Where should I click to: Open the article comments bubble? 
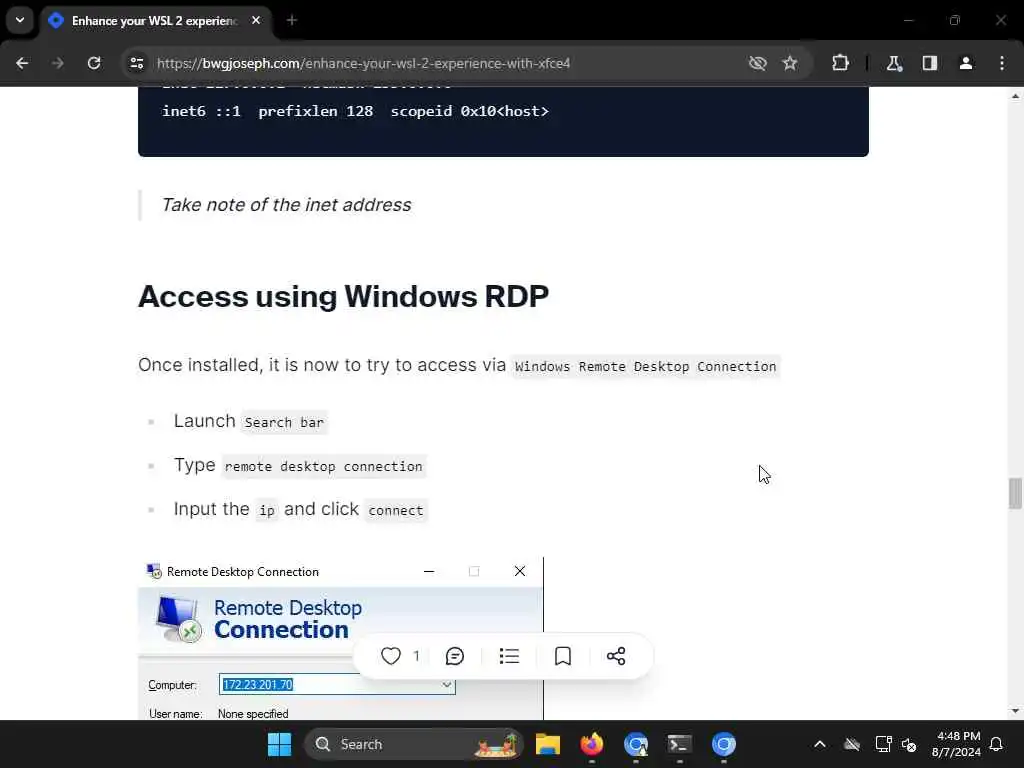[455, 656]
